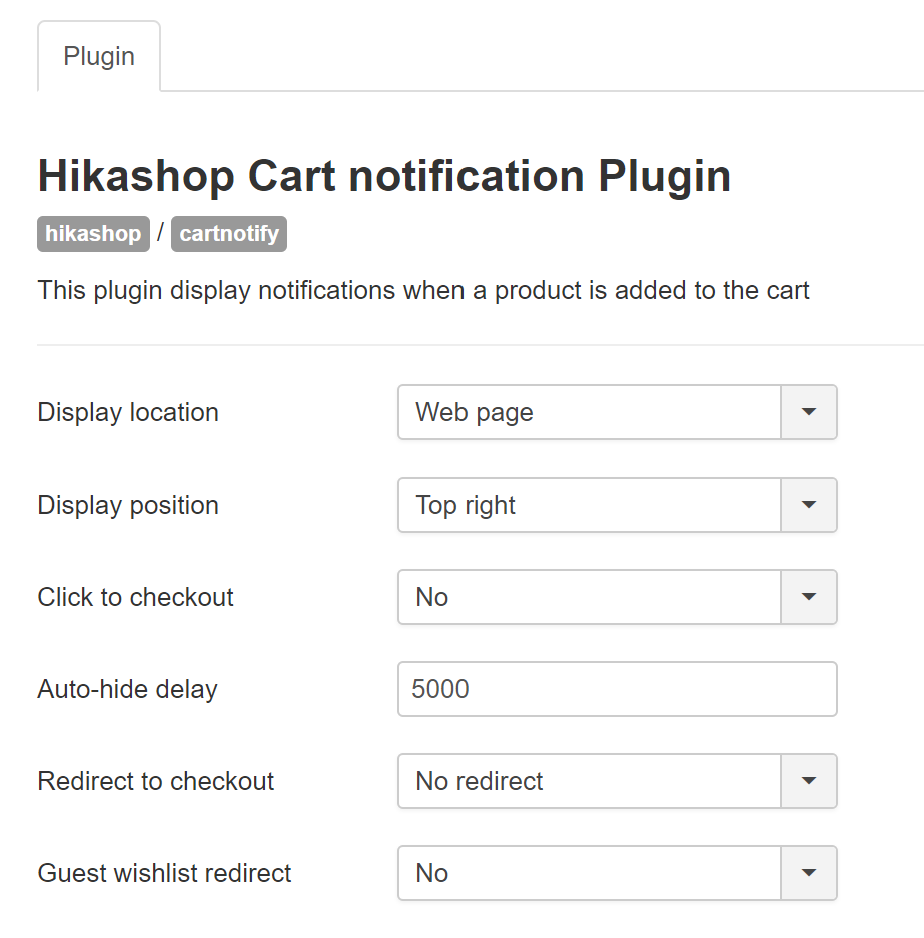Click the Guest wishlist redirect label
The image size is (924, 938).
(x=164, y=873)
